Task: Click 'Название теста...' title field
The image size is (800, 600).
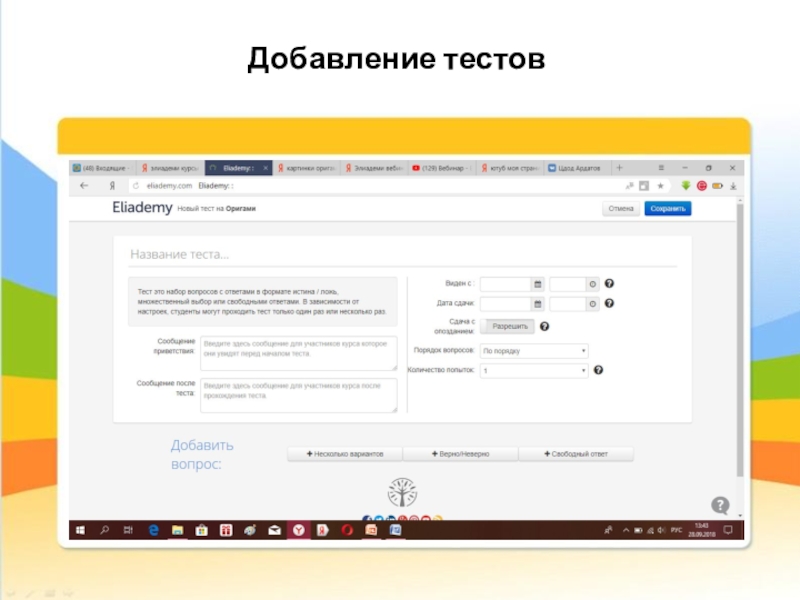Action: (403, 254)
